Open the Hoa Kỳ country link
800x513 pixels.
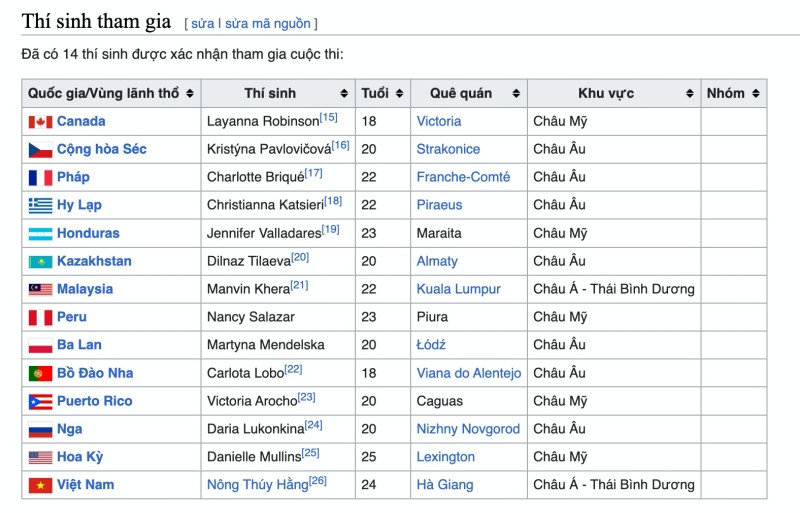coord(79,457)
